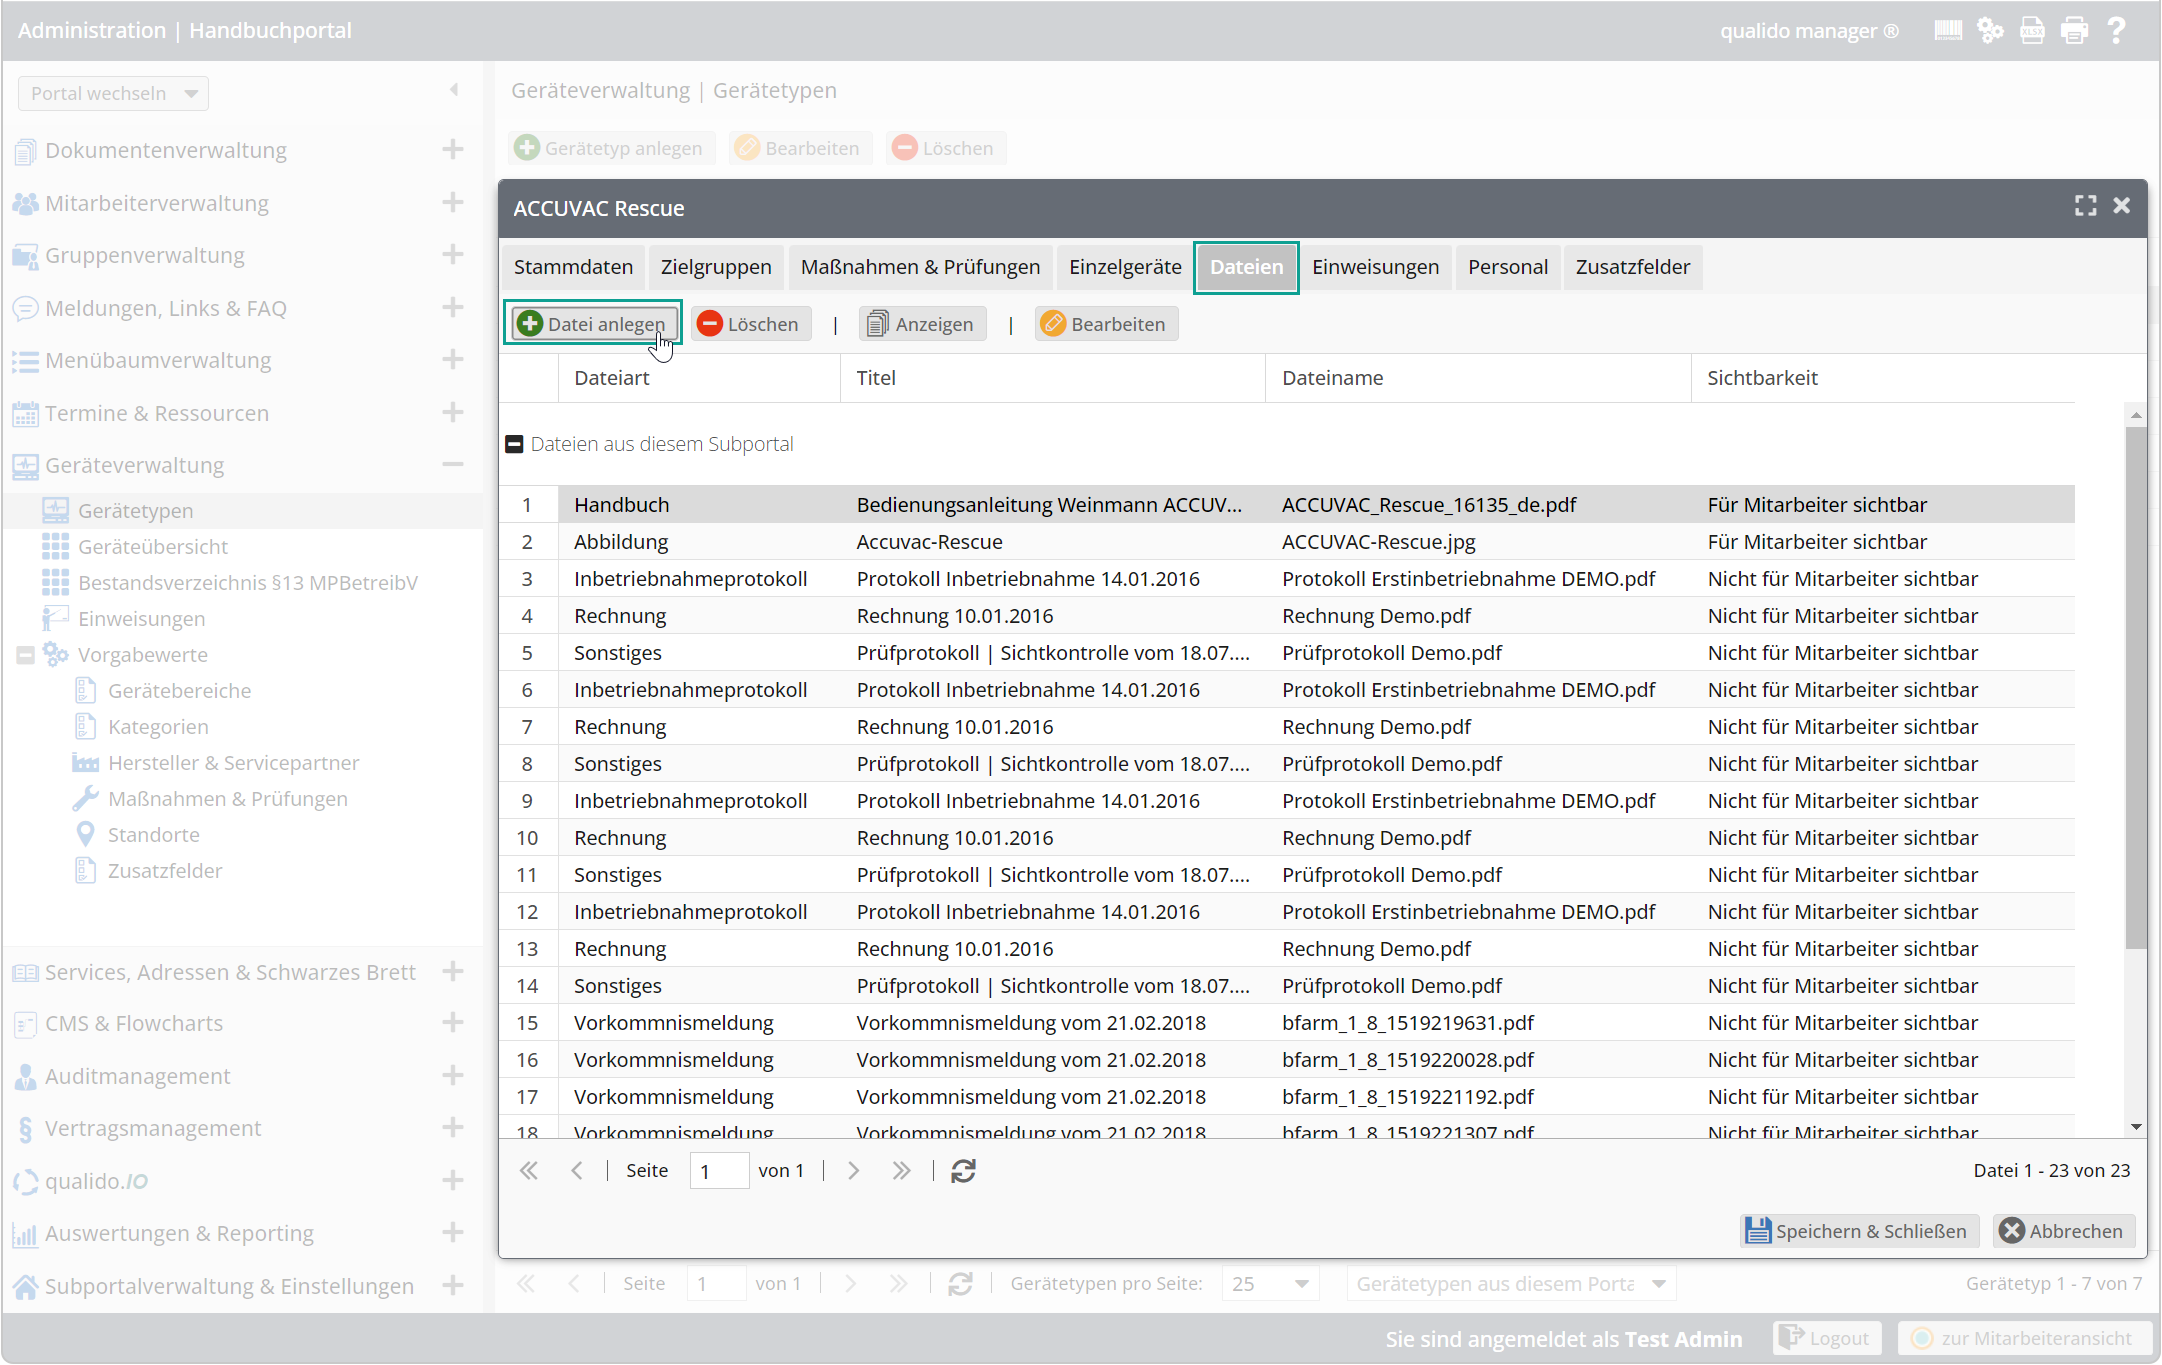Expand Services, Adressen & Schwarzes Brett
The width and height of the screenshot is (2162, 1365).
point(453,971)
